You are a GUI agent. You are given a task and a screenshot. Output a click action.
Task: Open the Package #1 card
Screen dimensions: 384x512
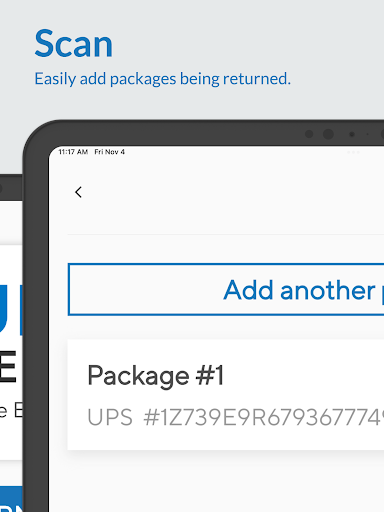pos(226,395)
